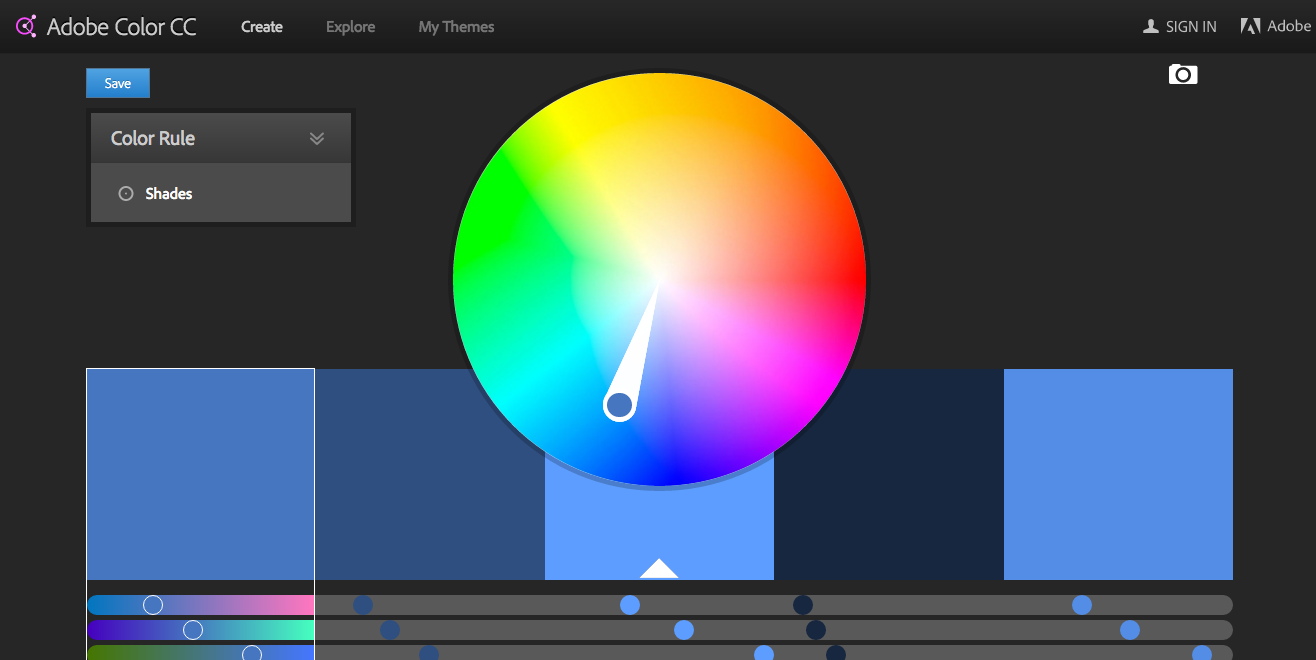Click the Sign In user icon
Screen dimensions: 1316x660
tap(1150, 26)
